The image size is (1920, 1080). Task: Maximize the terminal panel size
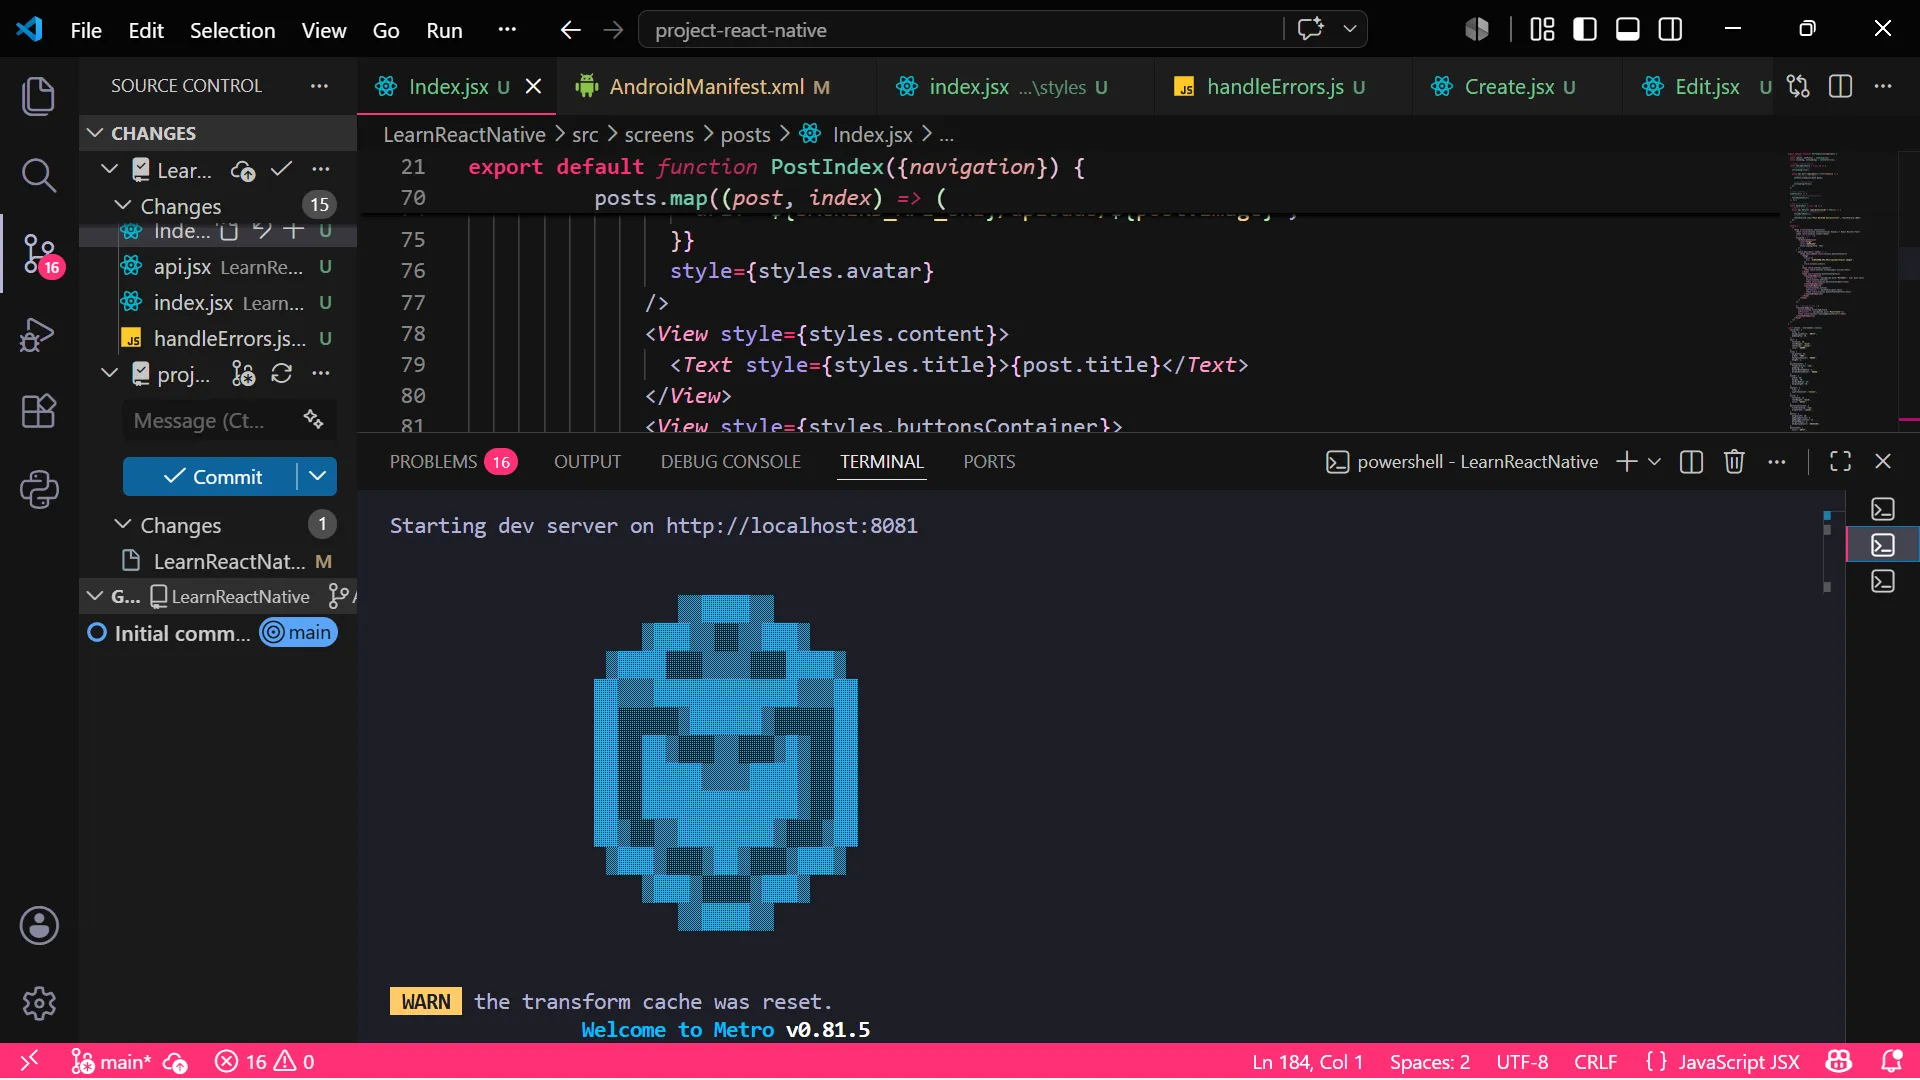[x=1840, y=461]
